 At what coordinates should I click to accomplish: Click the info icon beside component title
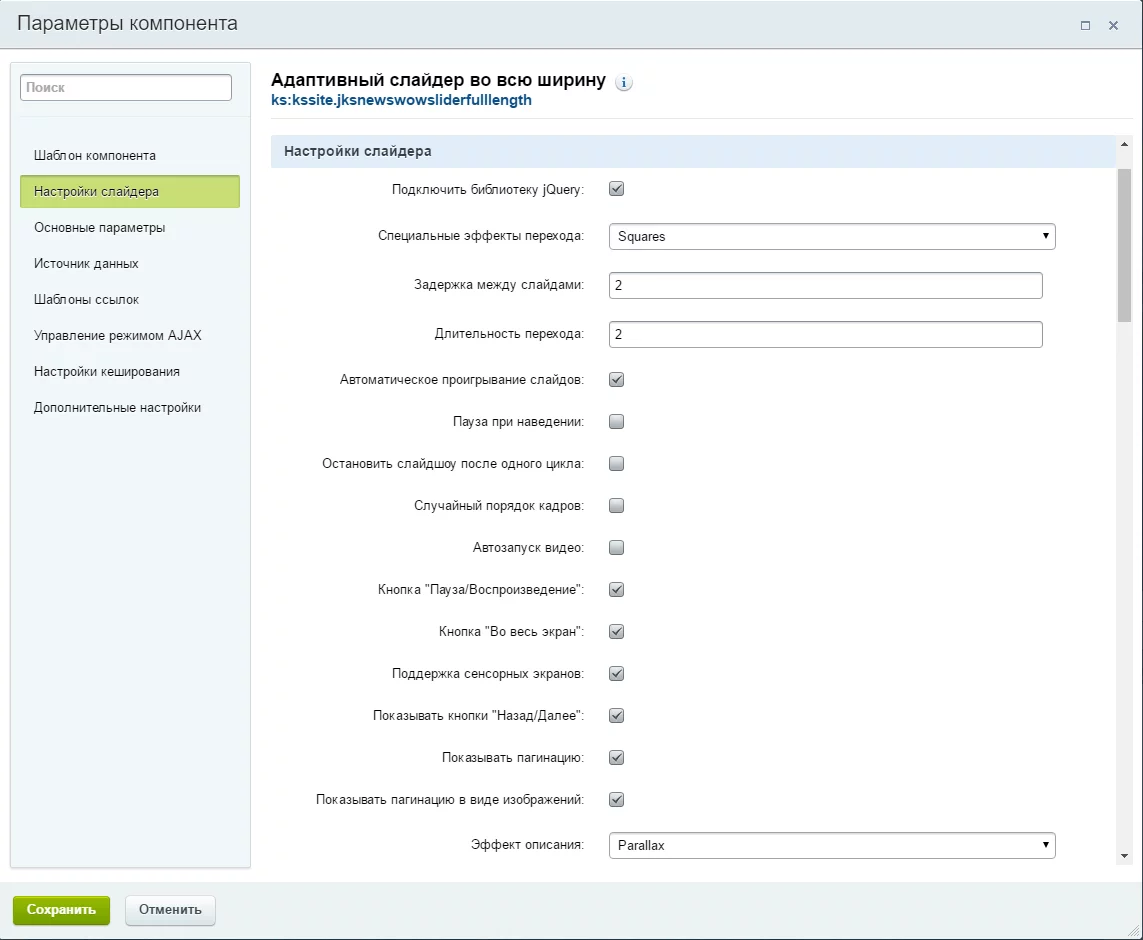coord(624,83)
